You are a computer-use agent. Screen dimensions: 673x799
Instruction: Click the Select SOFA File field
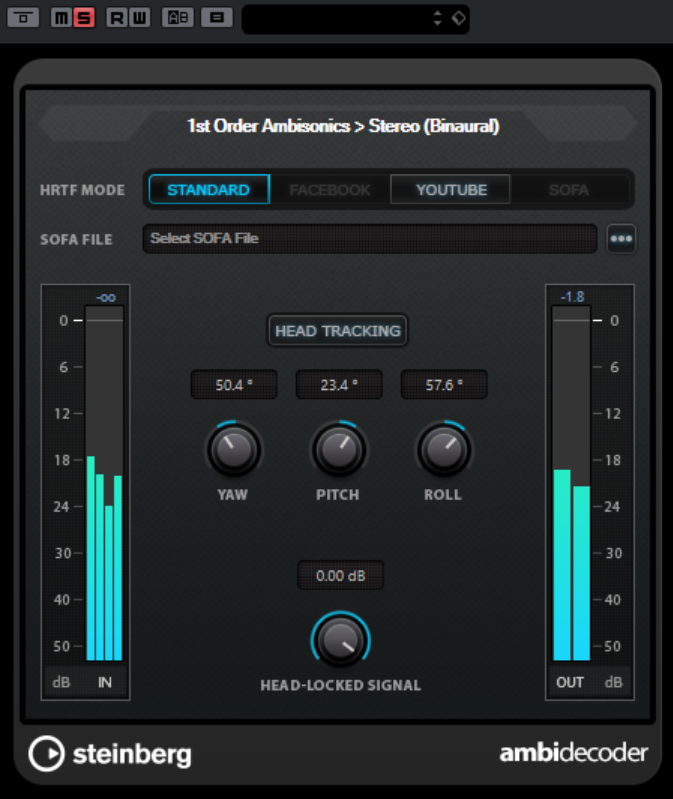369,239
